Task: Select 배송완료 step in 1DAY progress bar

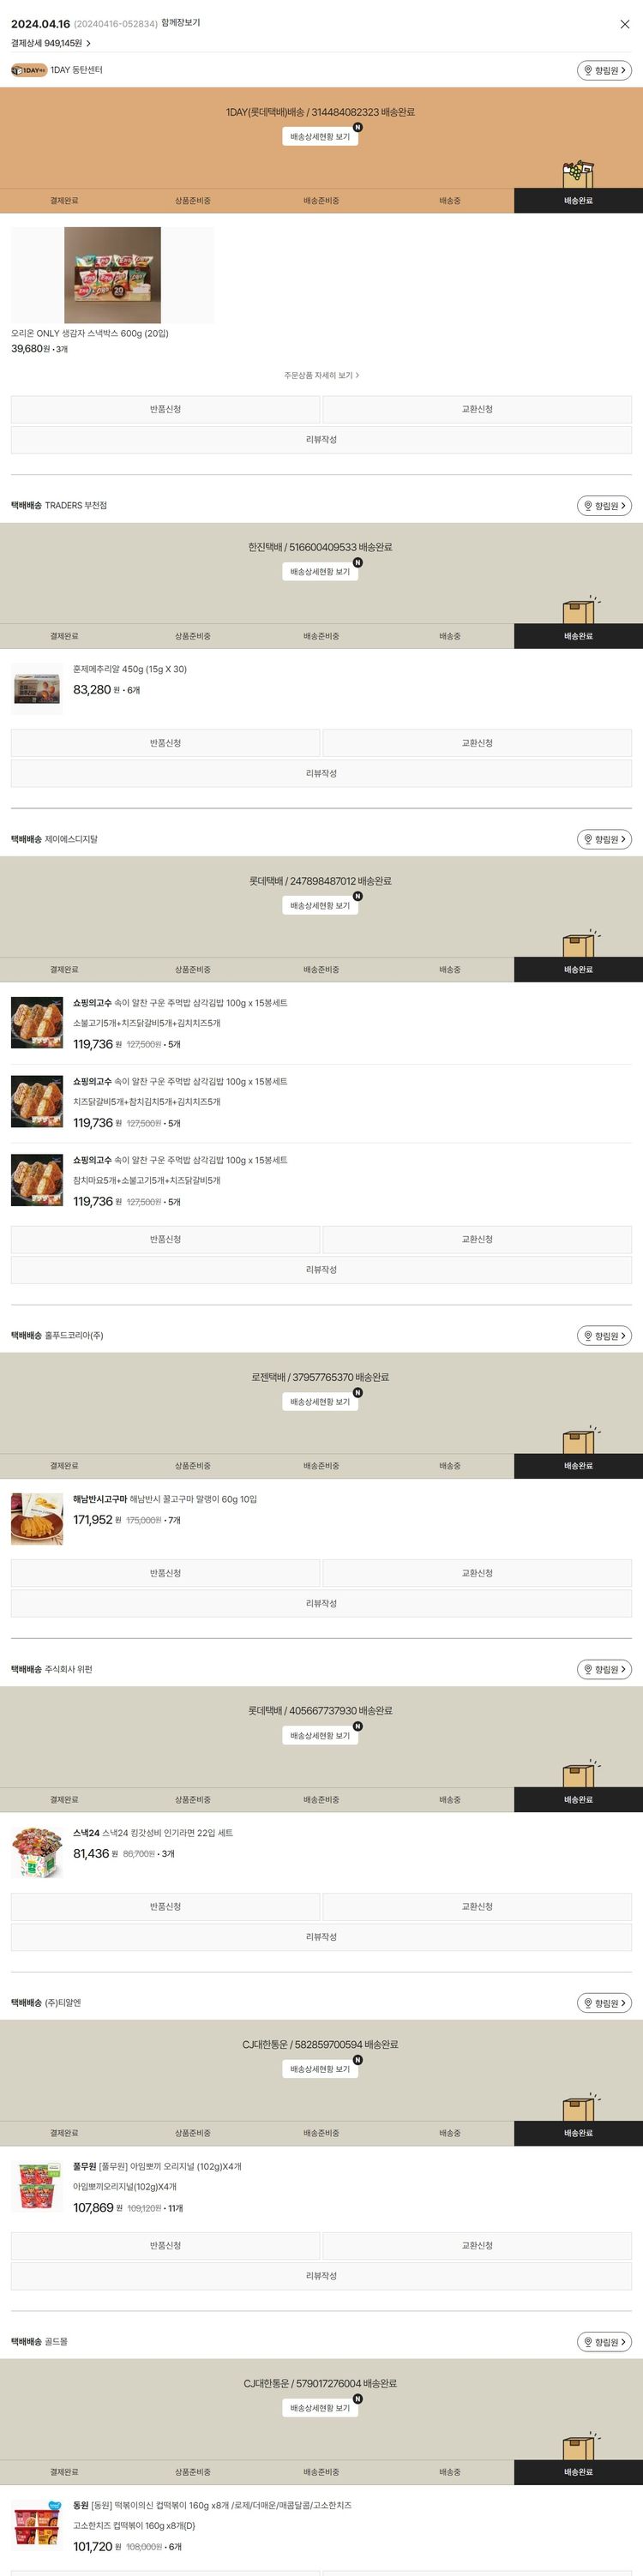Action: [x=578, y=201]
